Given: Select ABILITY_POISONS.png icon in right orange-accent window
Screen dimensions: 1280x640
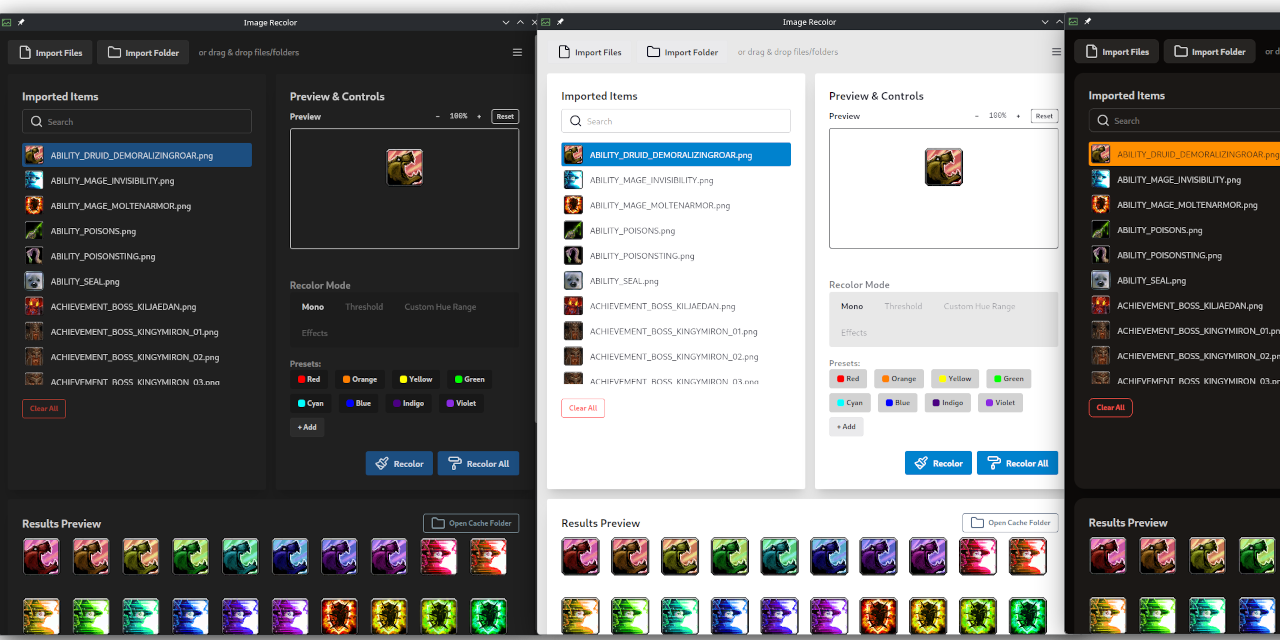Looking at the screenshot, I should pyautogui.click(x=1100, y=229).
